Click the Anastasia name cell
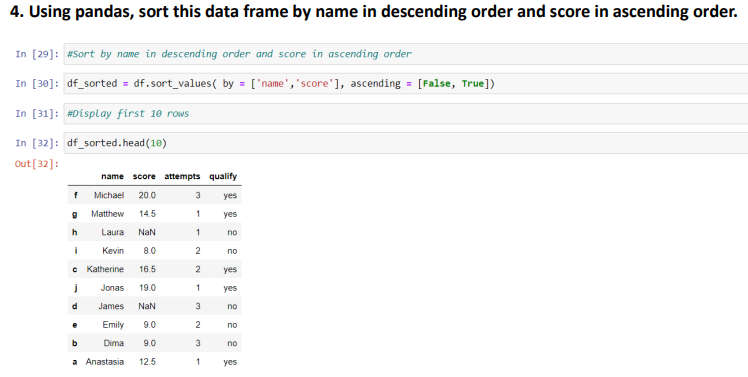 (x=104, y=362)
